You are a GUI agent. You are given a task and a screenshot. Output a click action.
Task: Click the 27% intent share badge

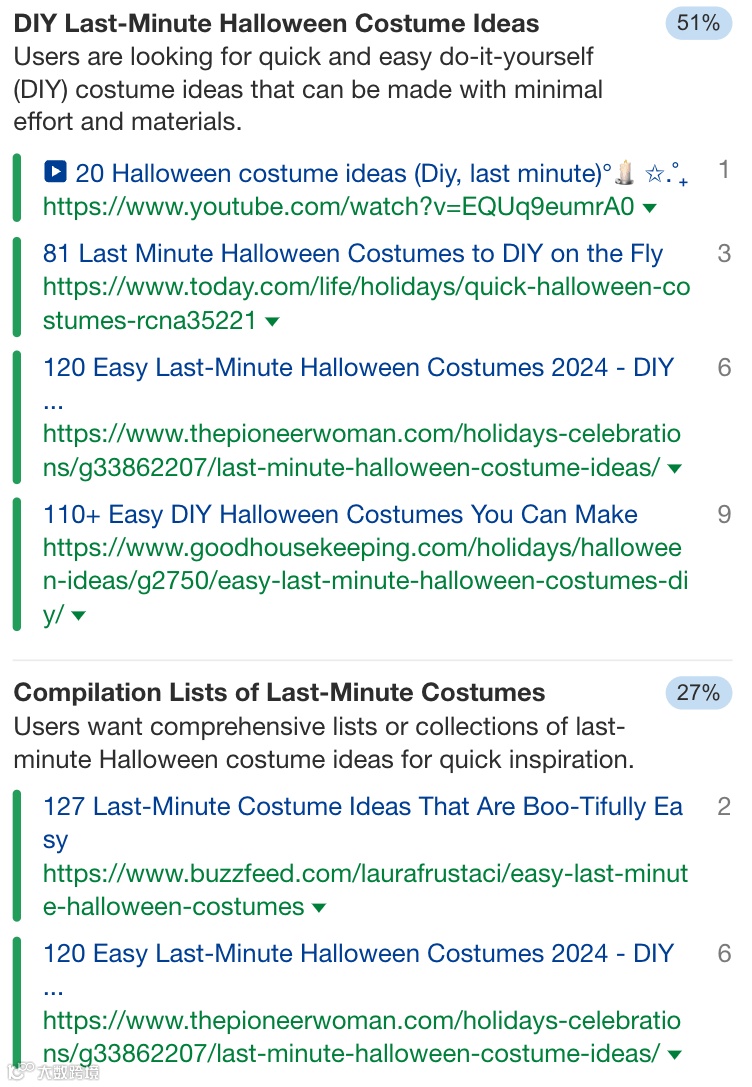[699, 693]
